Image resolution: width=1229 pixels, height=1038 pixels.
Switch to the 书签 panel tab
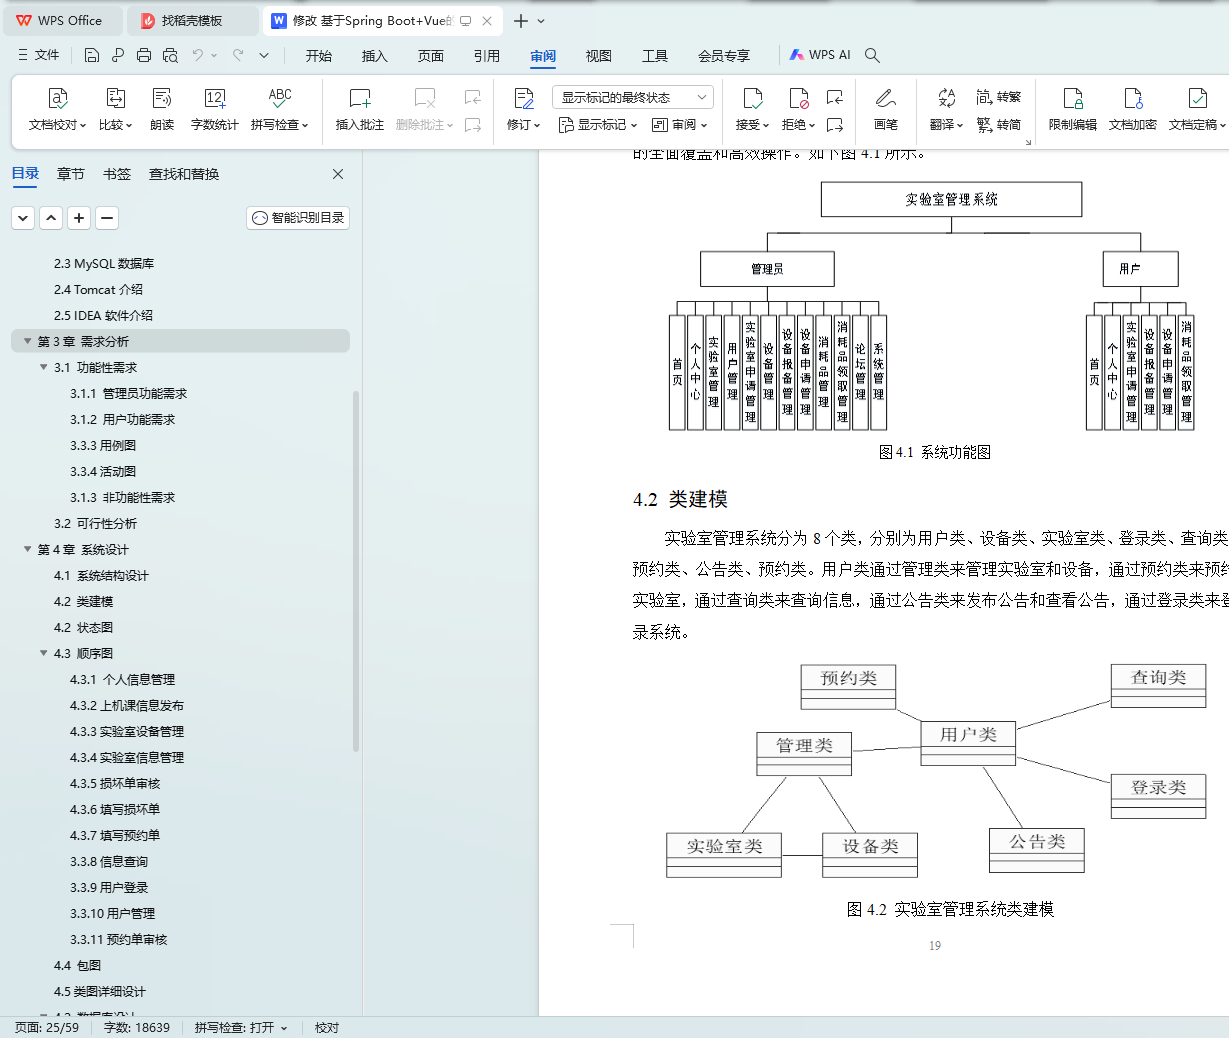[x=117, y=174]
